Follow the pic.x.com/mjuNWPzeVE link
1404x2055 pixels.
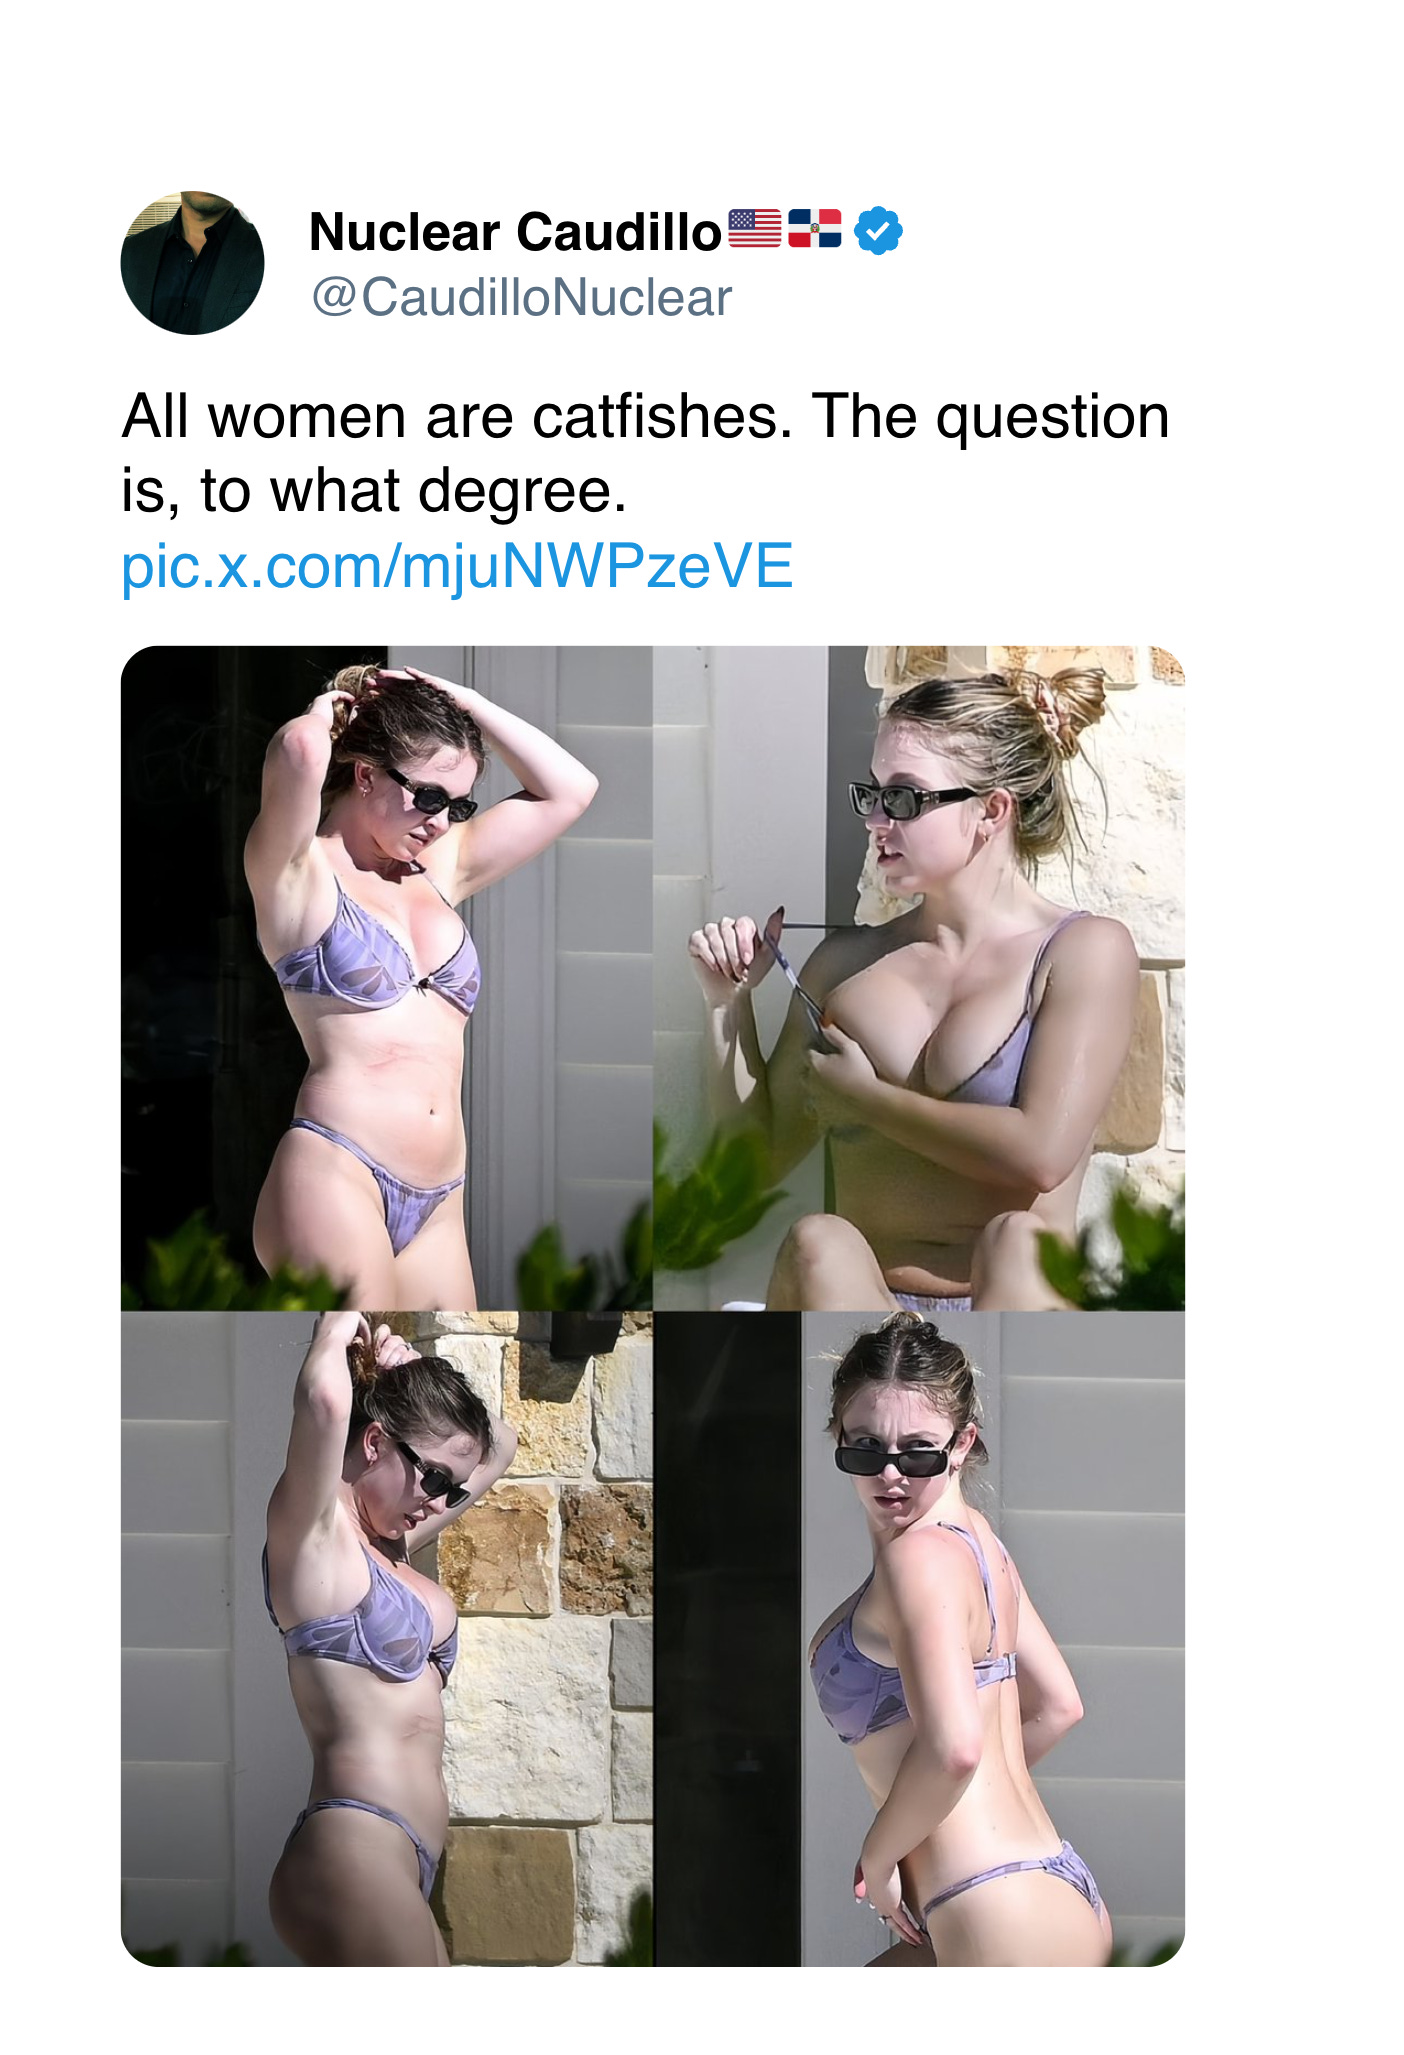pos(457,566)
